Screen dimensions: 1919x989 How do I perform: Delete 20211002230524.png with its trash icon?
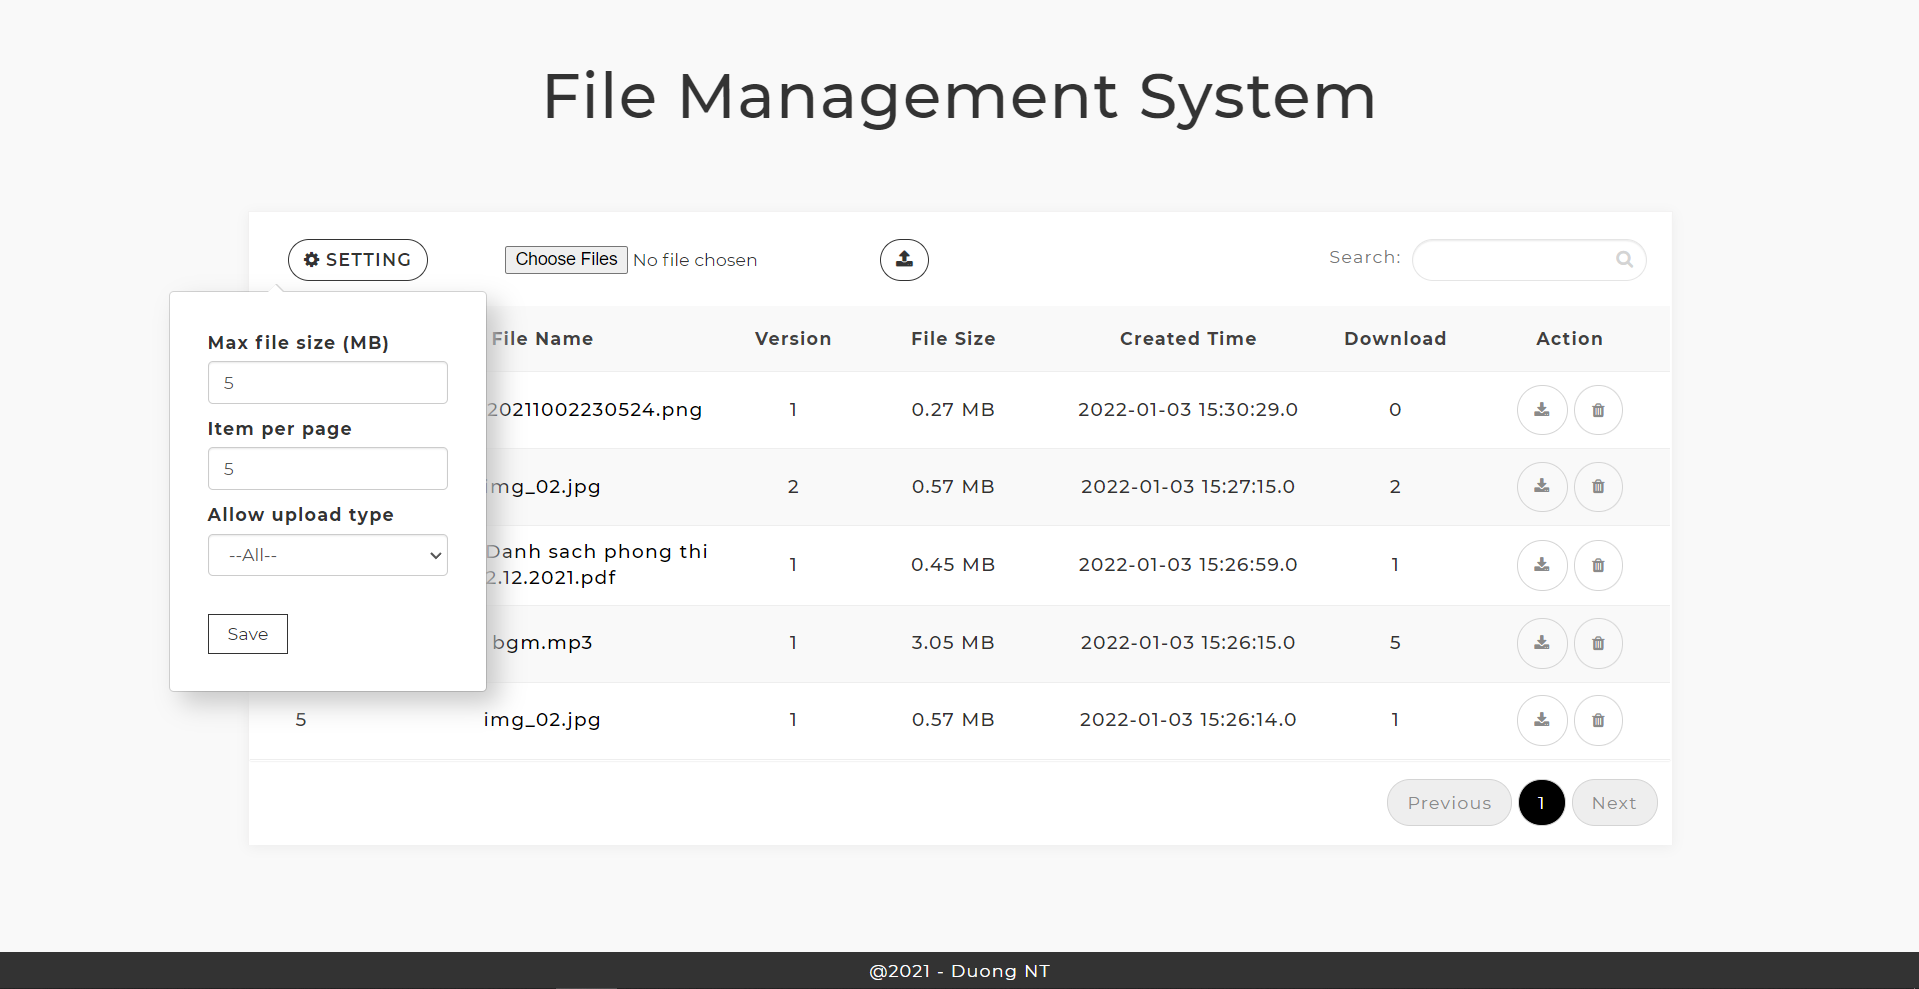1597,409
